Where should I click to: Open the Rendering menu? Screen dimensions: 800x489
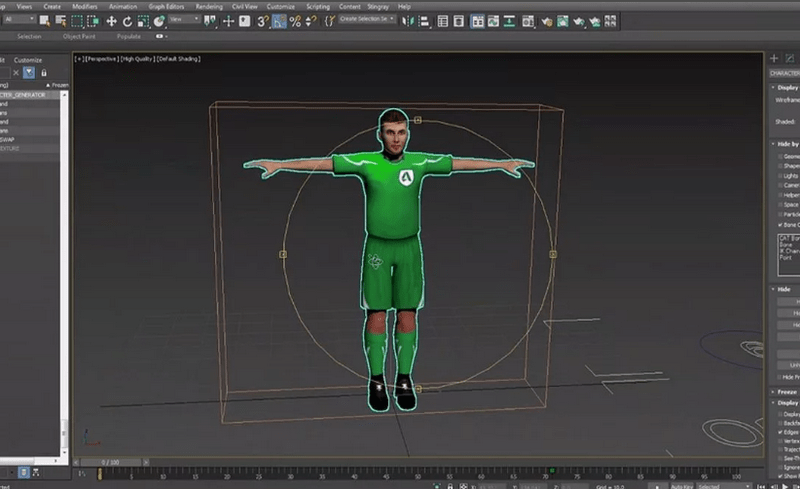coord(209,6)
